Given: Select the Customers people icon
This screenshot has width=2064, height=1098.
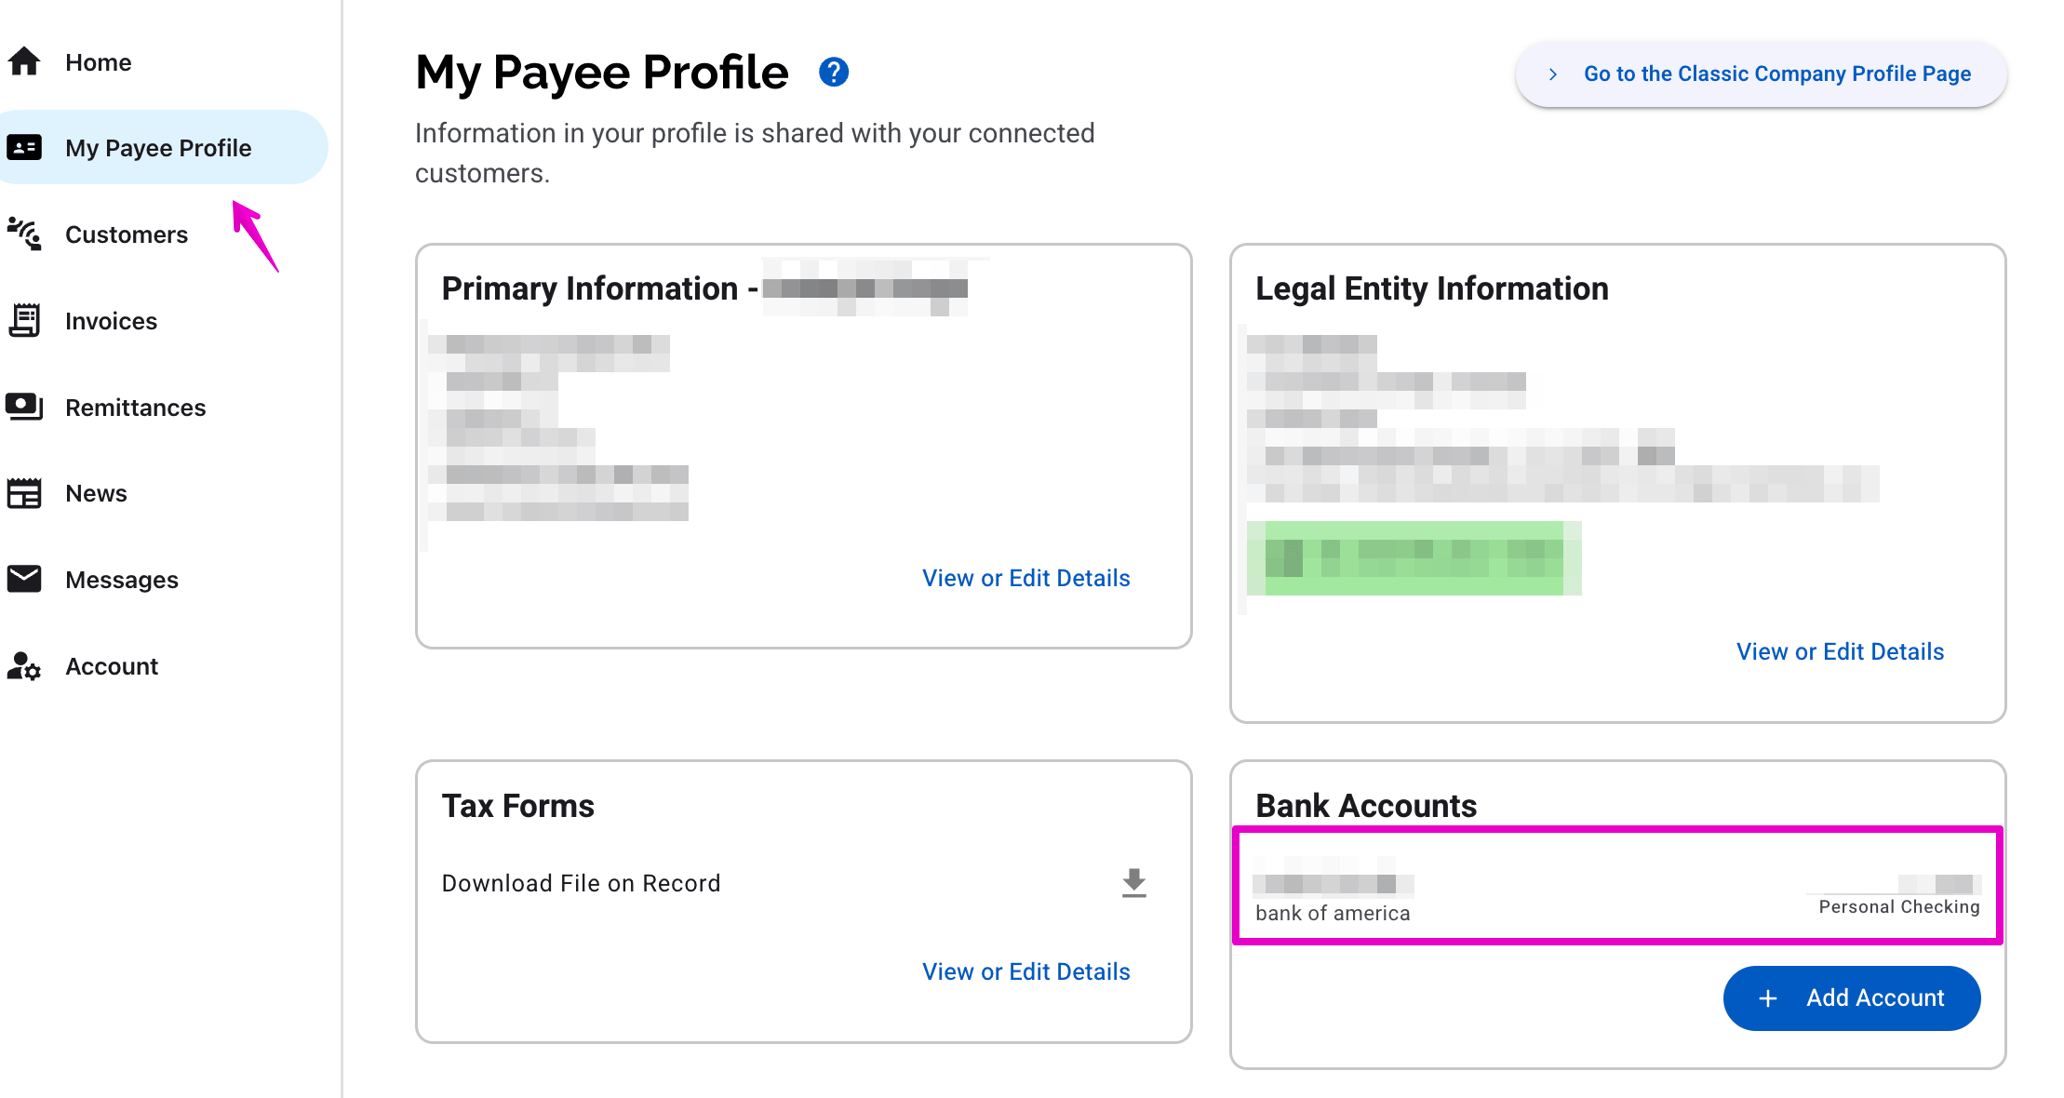Looking at the screenshot, I should (x=24, y=234).
